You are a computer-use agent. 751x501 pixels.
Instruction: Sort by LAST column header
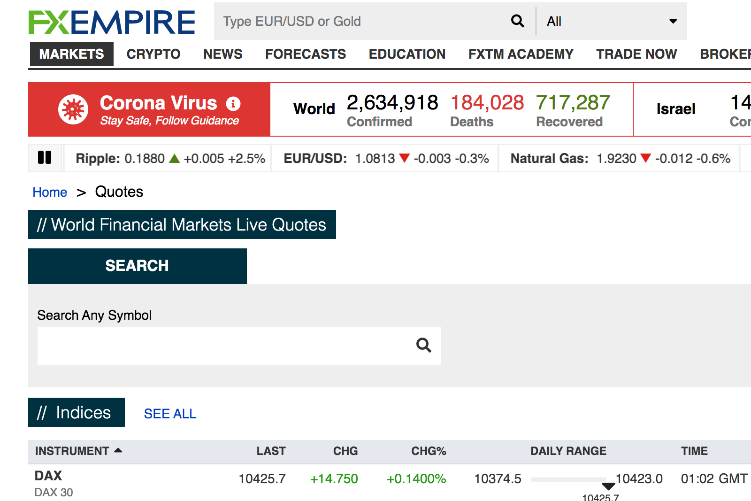[271, 451]
